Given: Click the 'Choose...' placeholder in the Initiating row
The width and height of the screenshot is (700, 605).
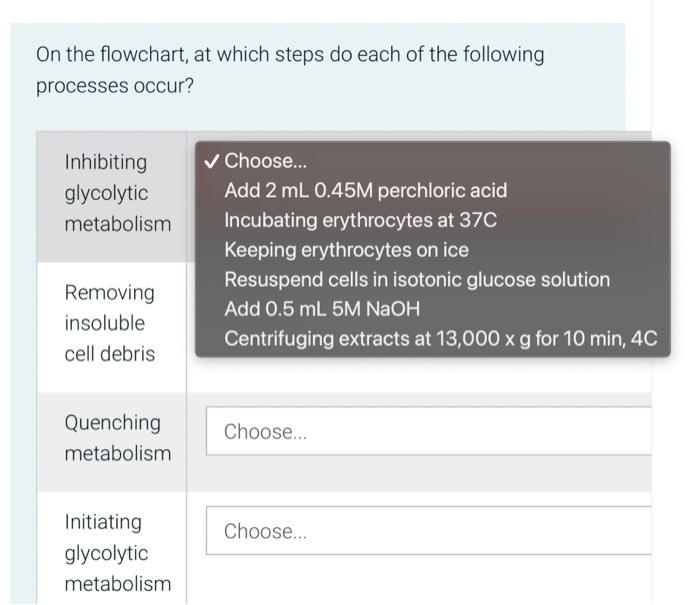Looking at the screenshot, I should [x=265, y=532].
